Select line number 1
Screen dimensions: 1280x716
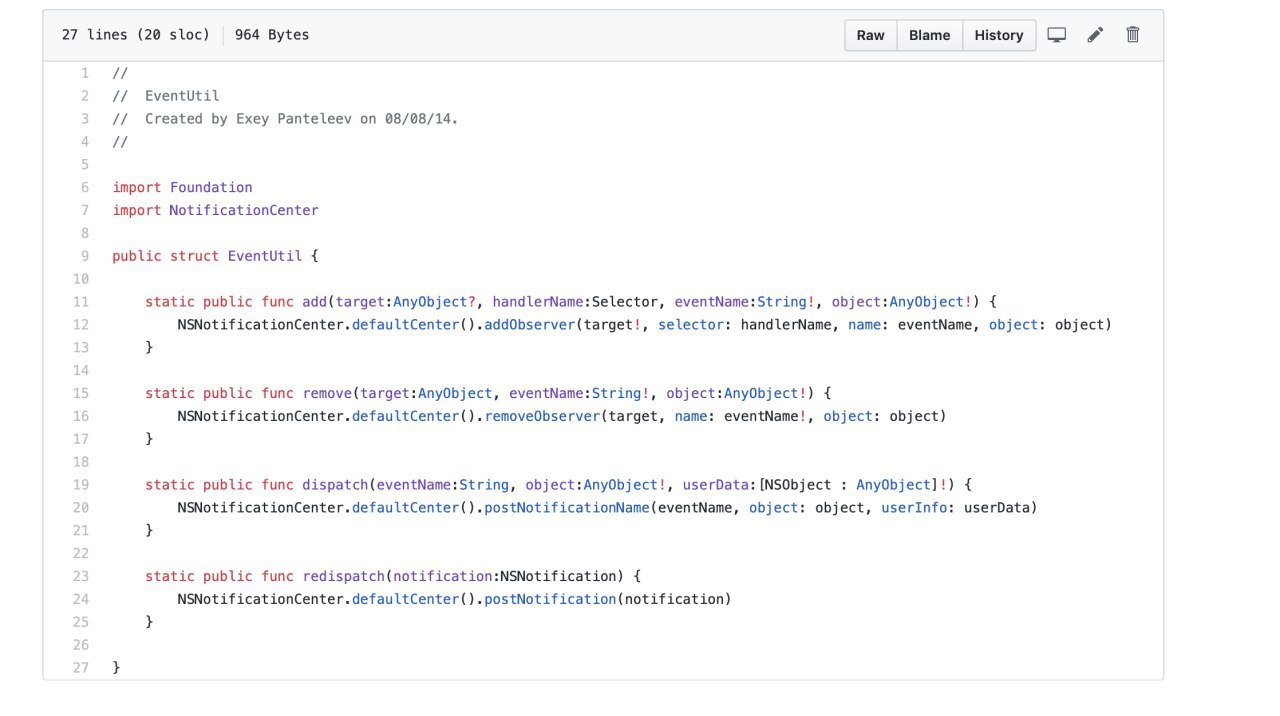[85, 73]
